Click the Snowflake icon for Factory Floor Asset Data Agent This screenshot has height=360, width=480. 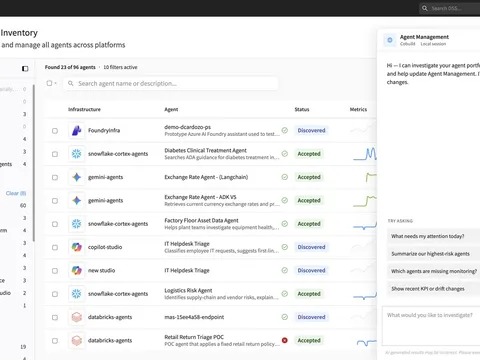[77, 224]
